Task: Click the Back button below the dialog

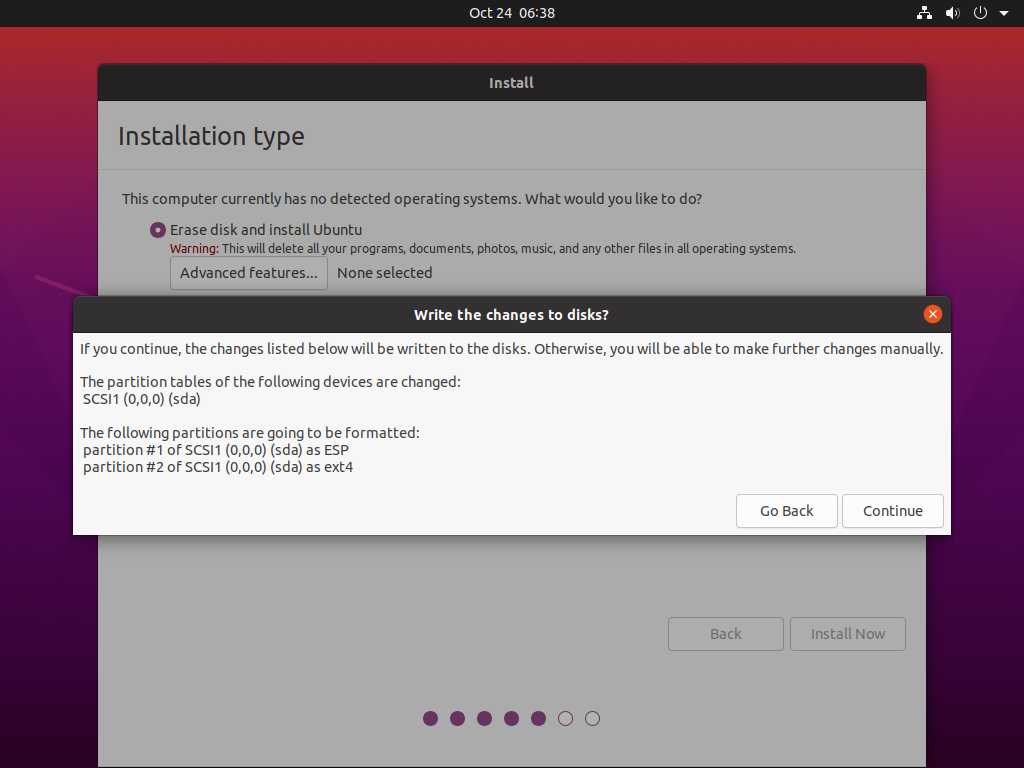Action: click(725, 634)
